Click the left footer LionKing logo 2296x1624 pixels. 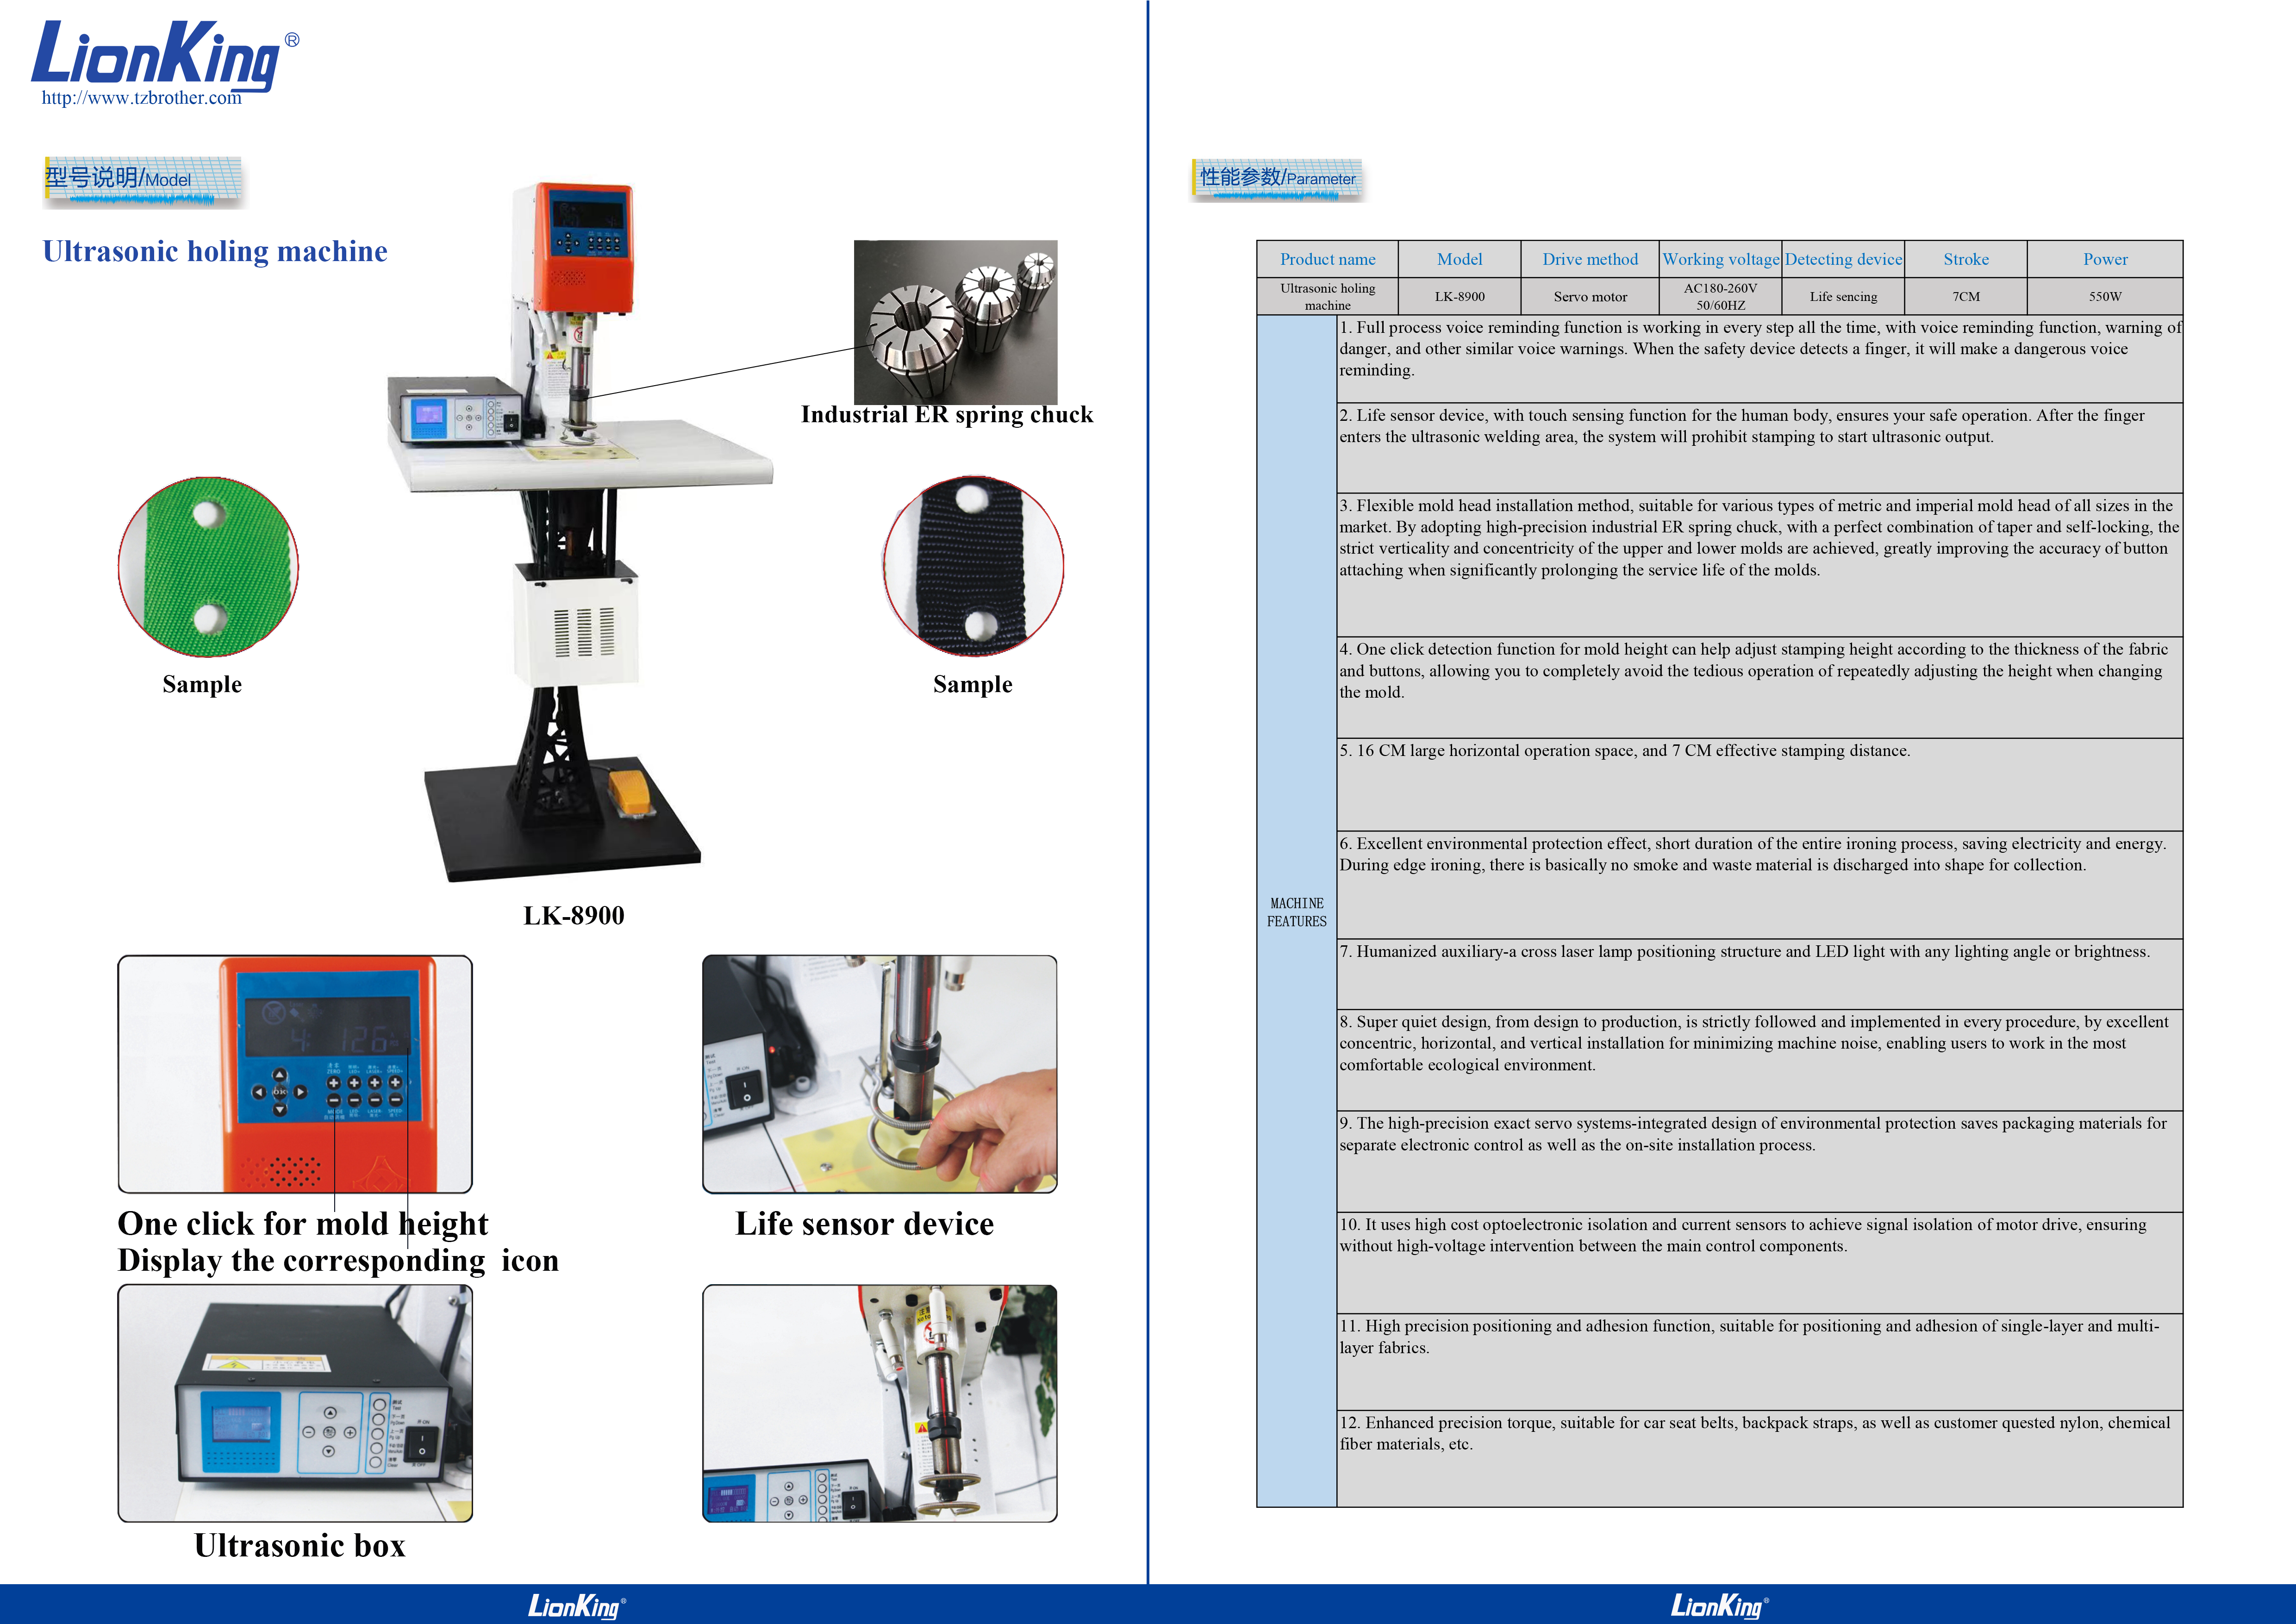tap(576, 1606)
